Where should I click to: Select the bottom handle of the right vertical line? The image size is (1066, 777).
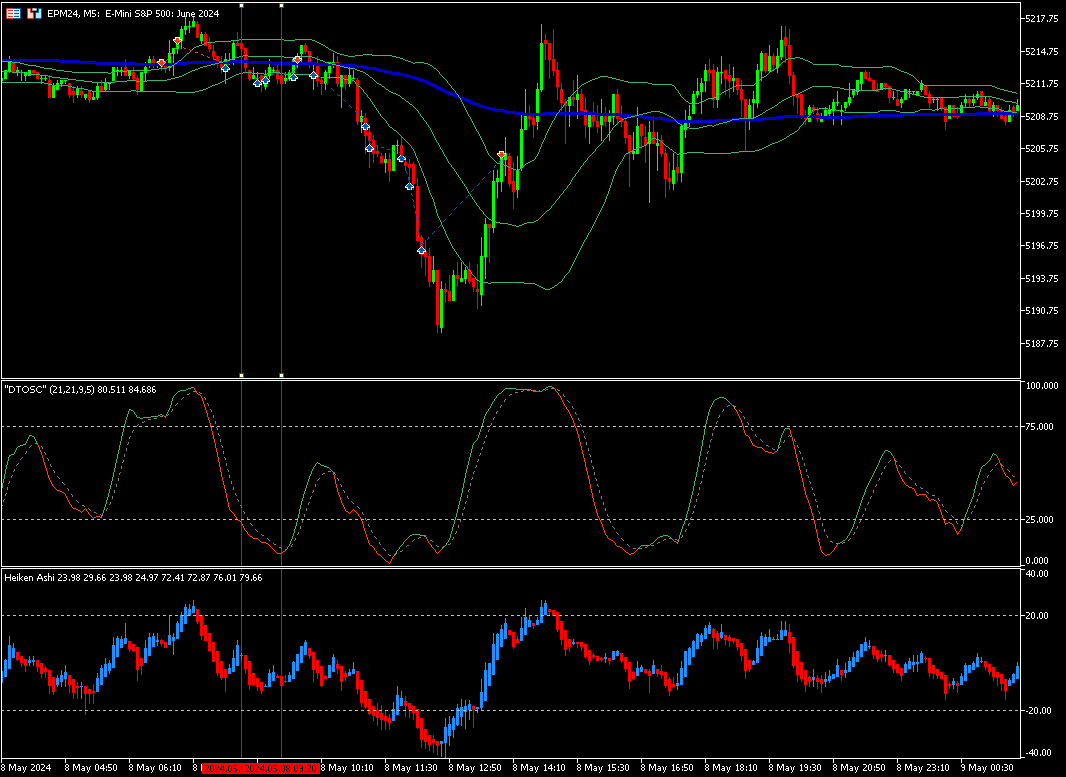coord(281,375)
